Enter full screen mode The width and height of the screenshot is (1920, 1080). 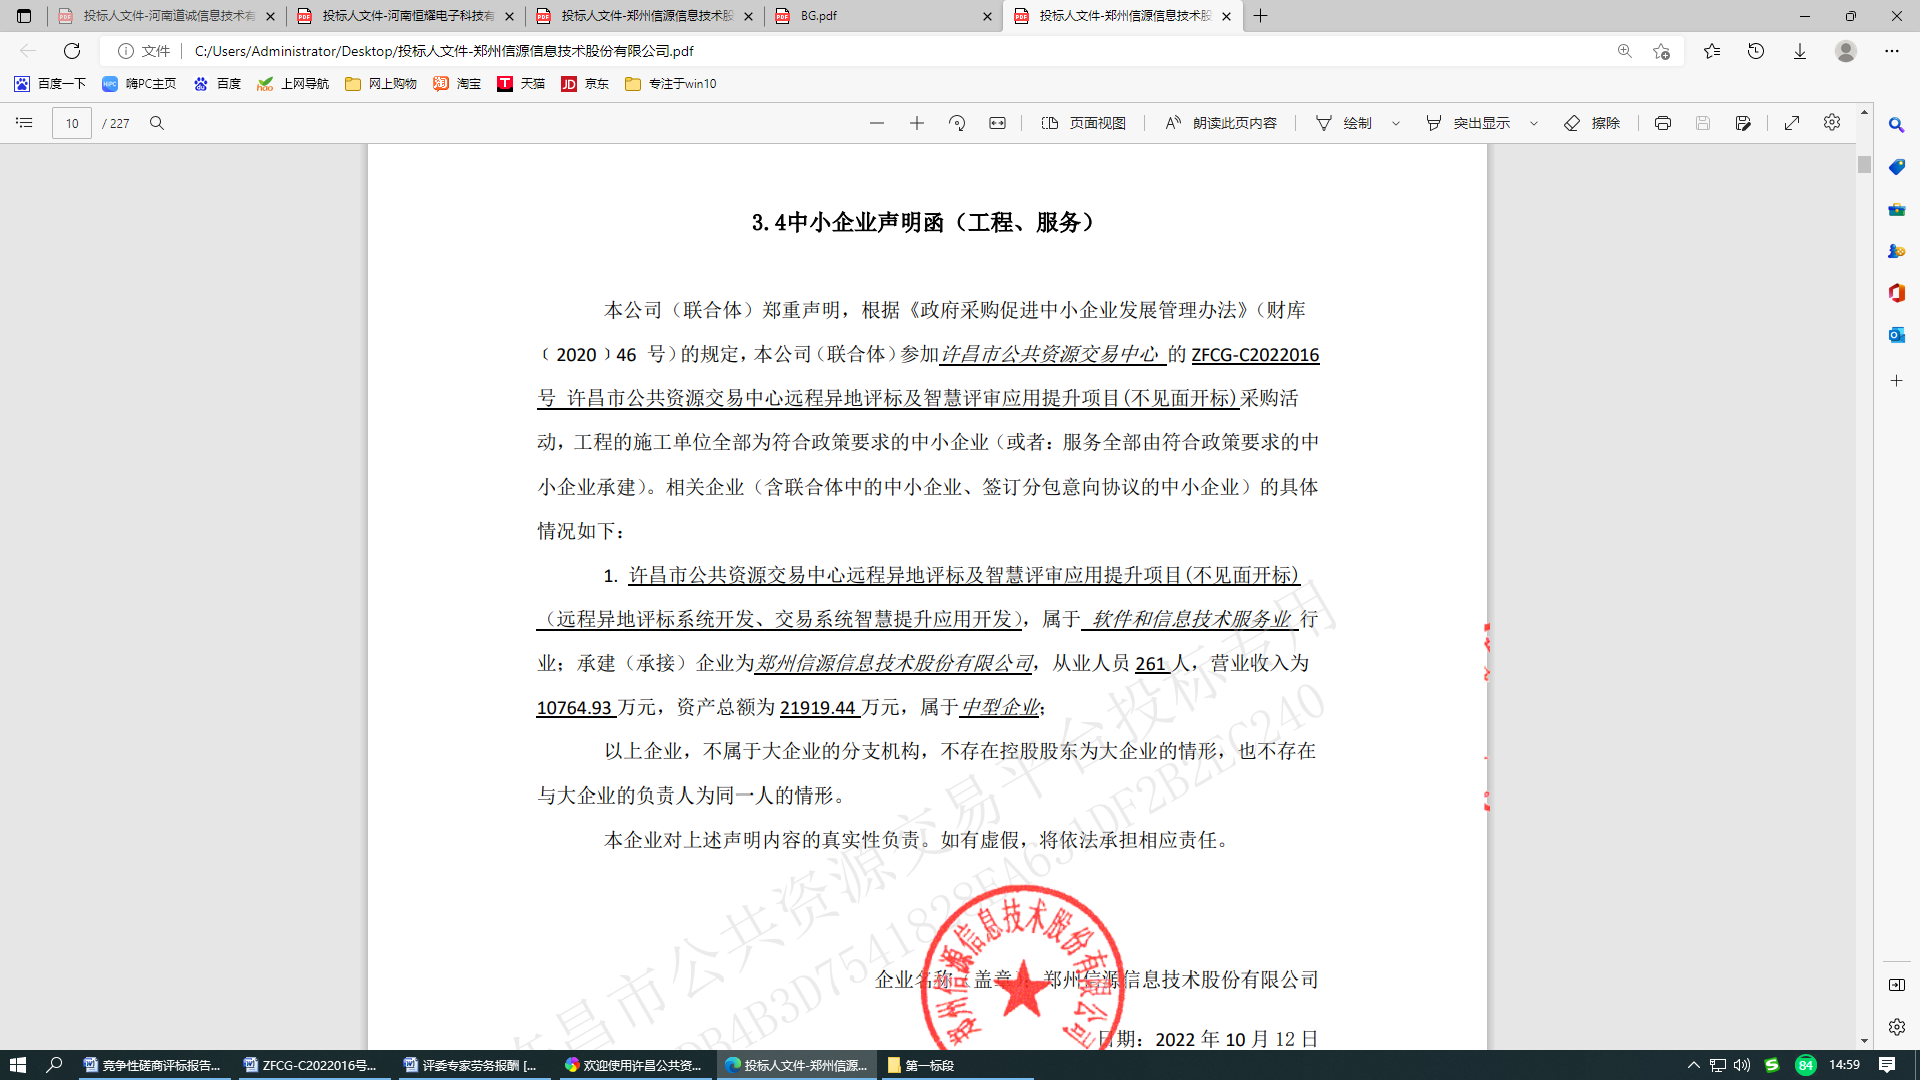(x=1792, y=123)
